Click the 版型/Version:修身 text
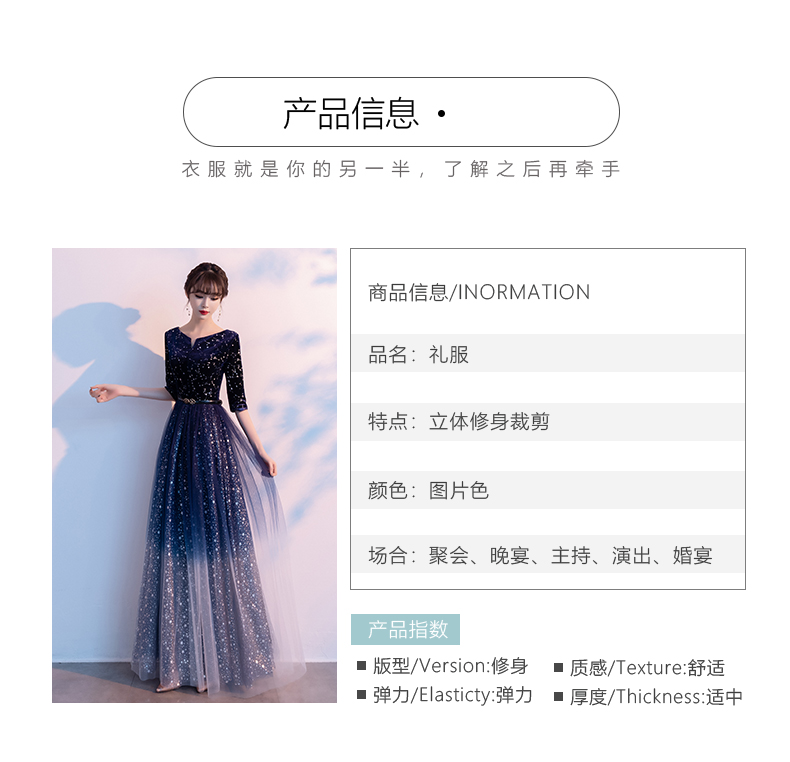This screenshot has height=762, width=790. [450, 666]
